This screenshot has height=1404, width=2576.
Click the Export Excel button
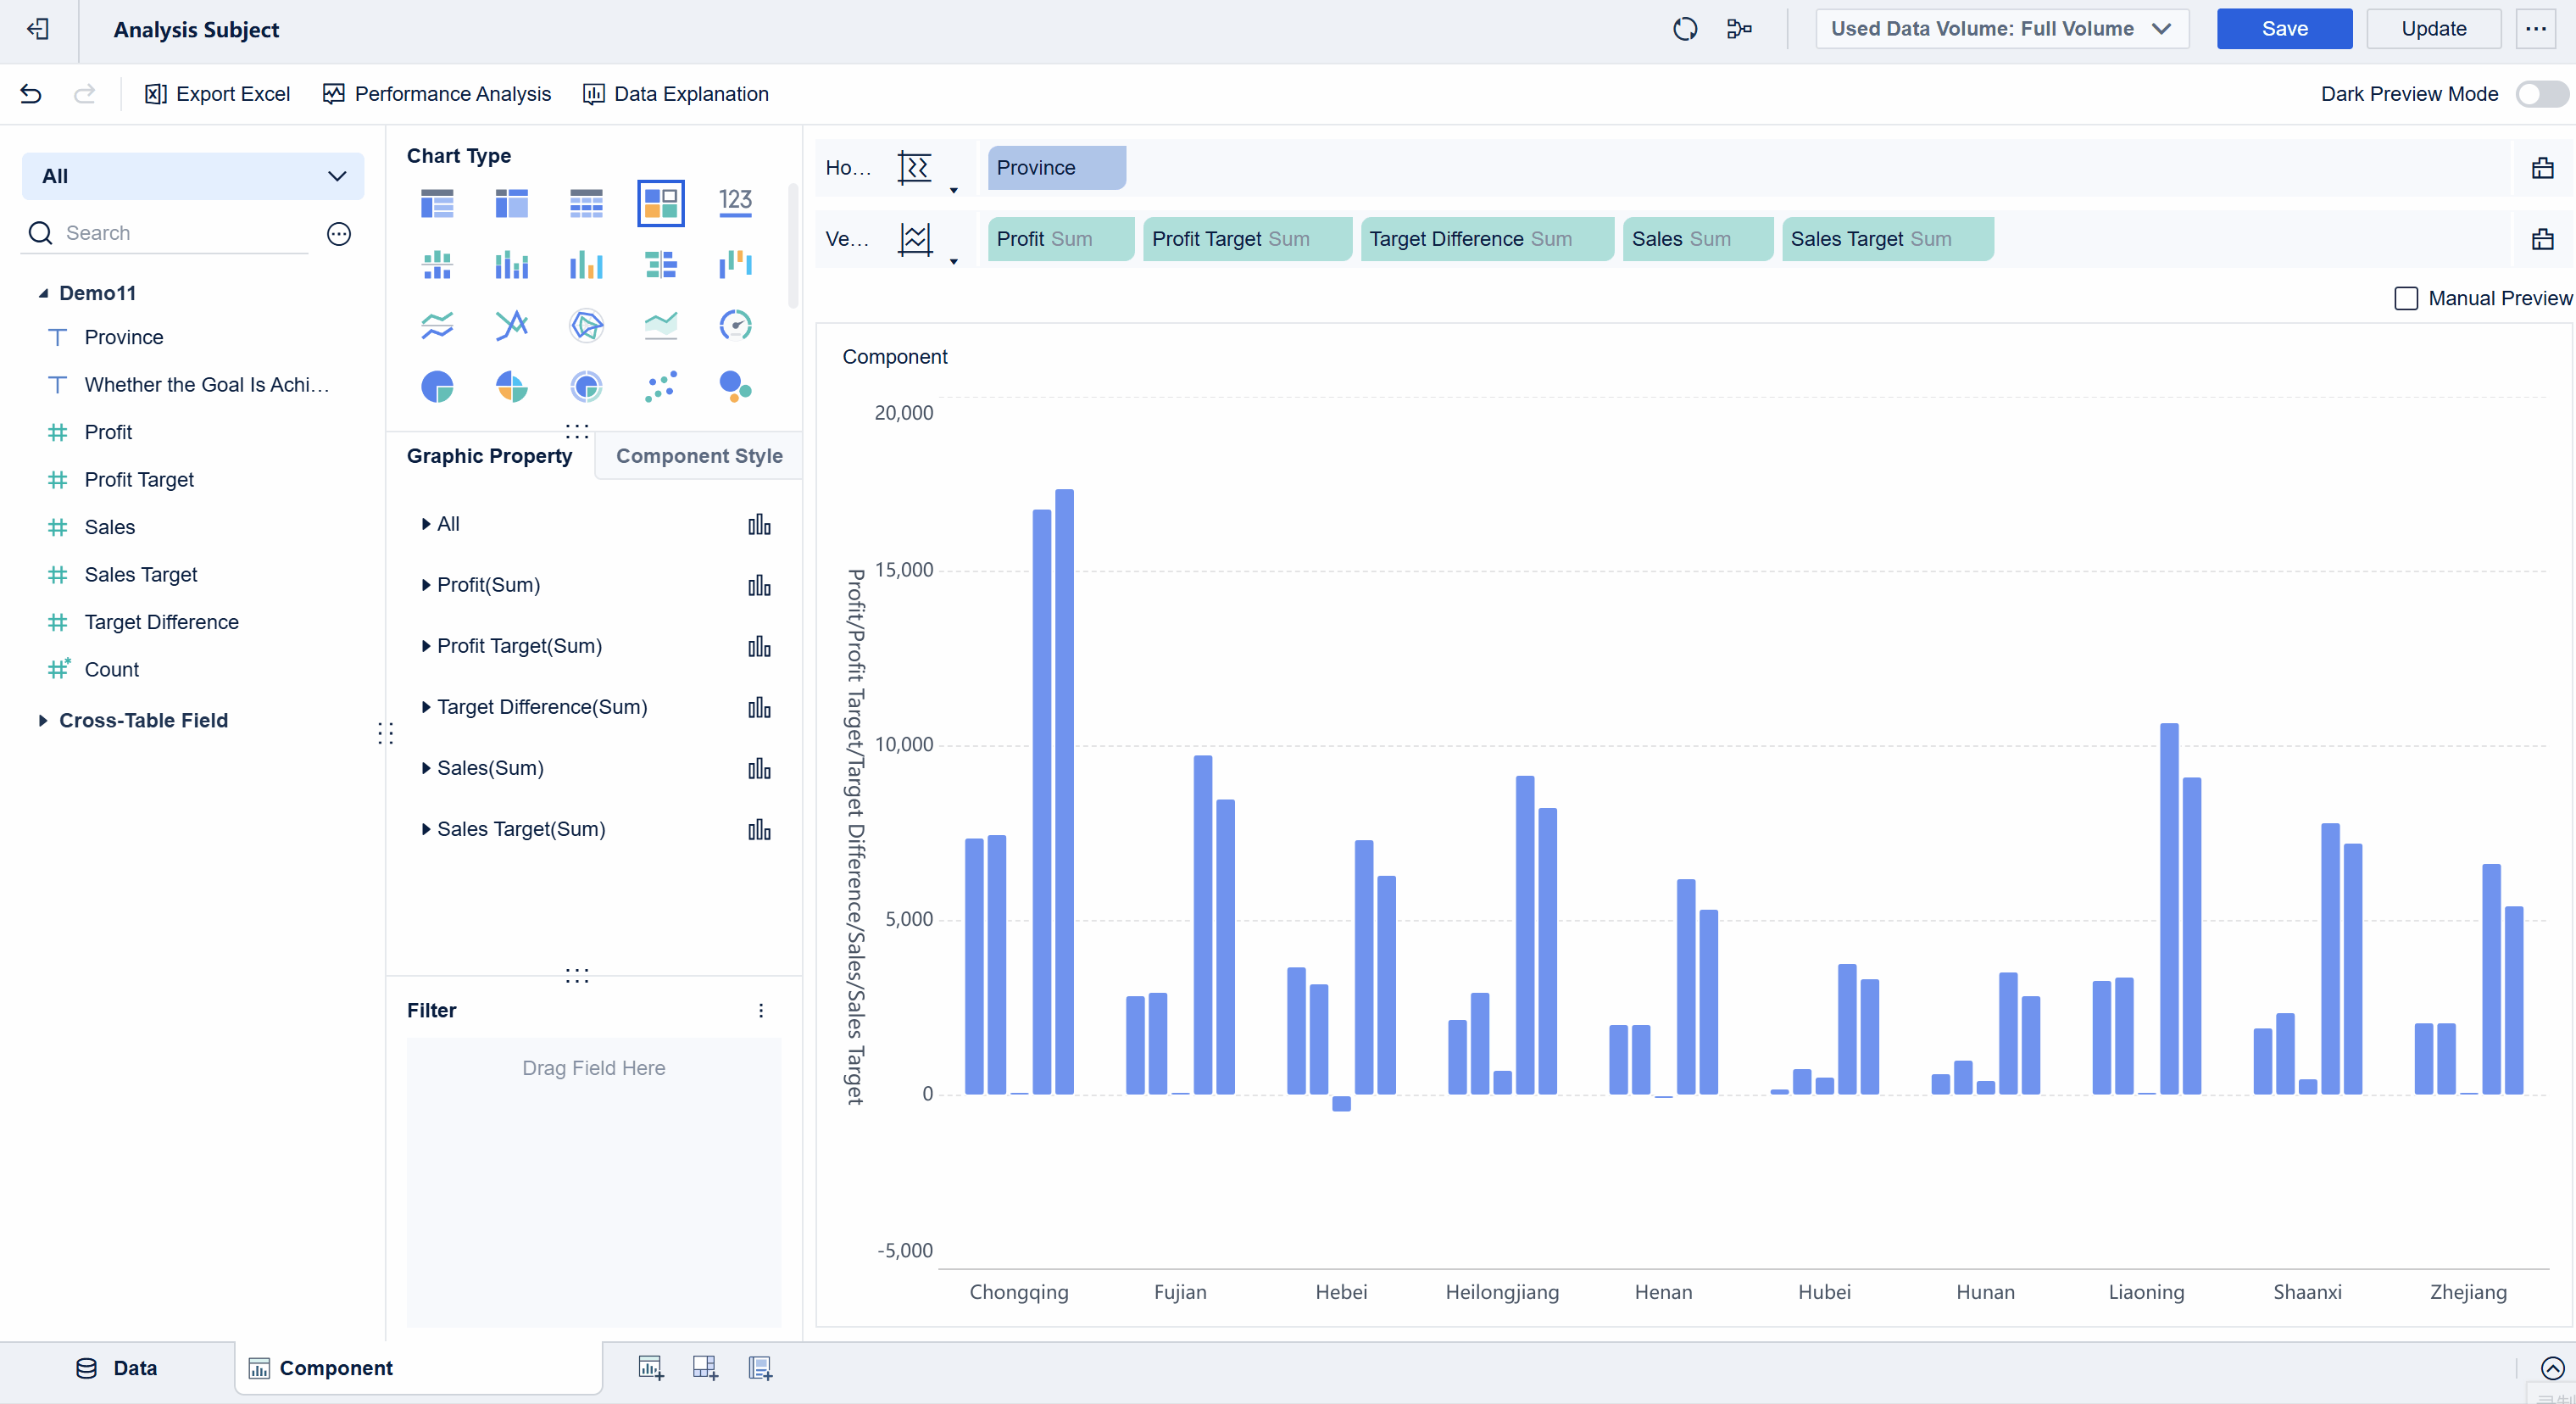[217, 94]
